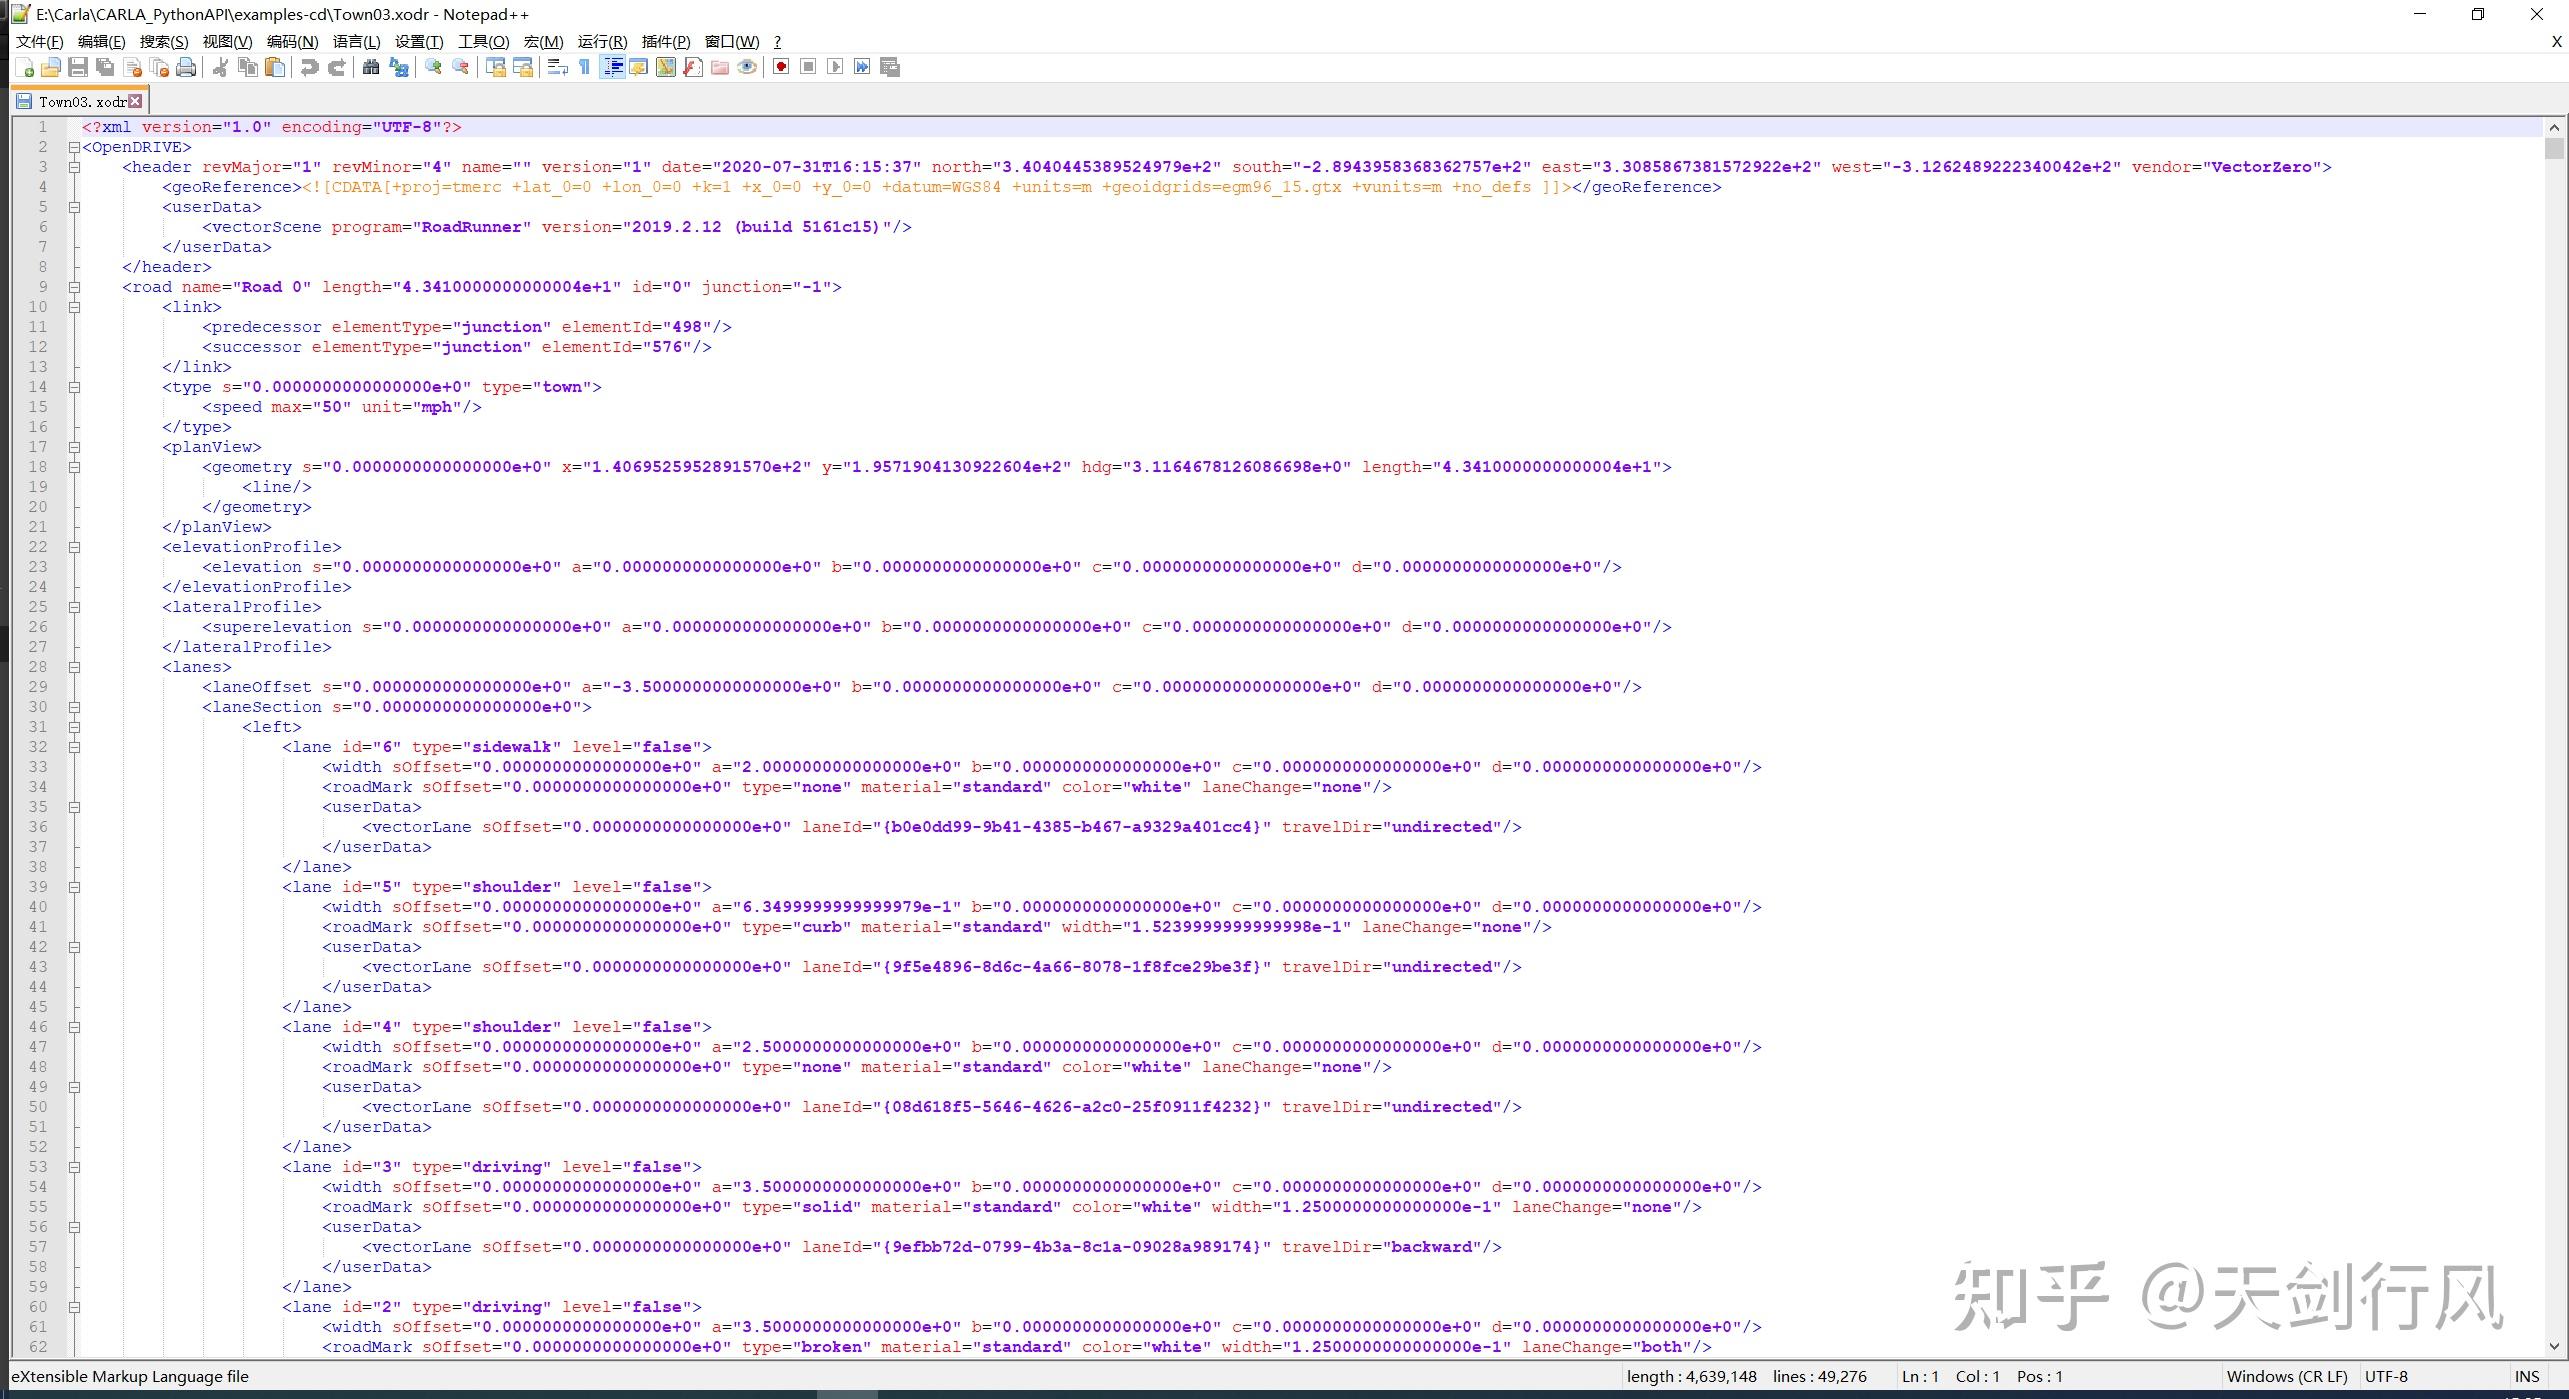
Task: Click the Document map icon
Action: coord(665,67)
